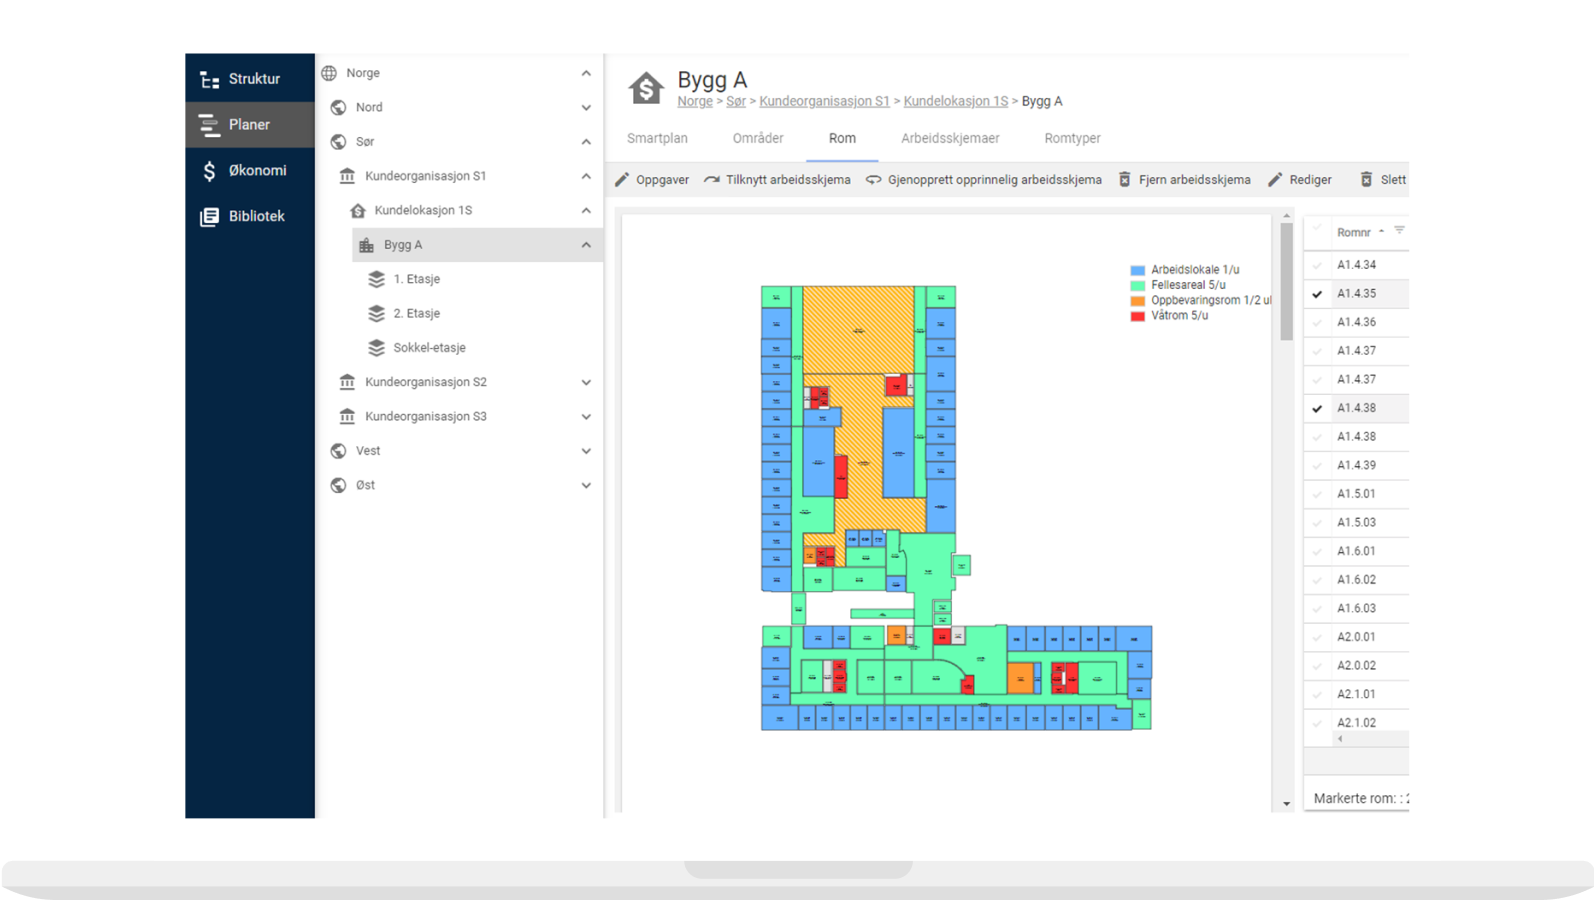Open the Smartplan tab

point(657,139)
